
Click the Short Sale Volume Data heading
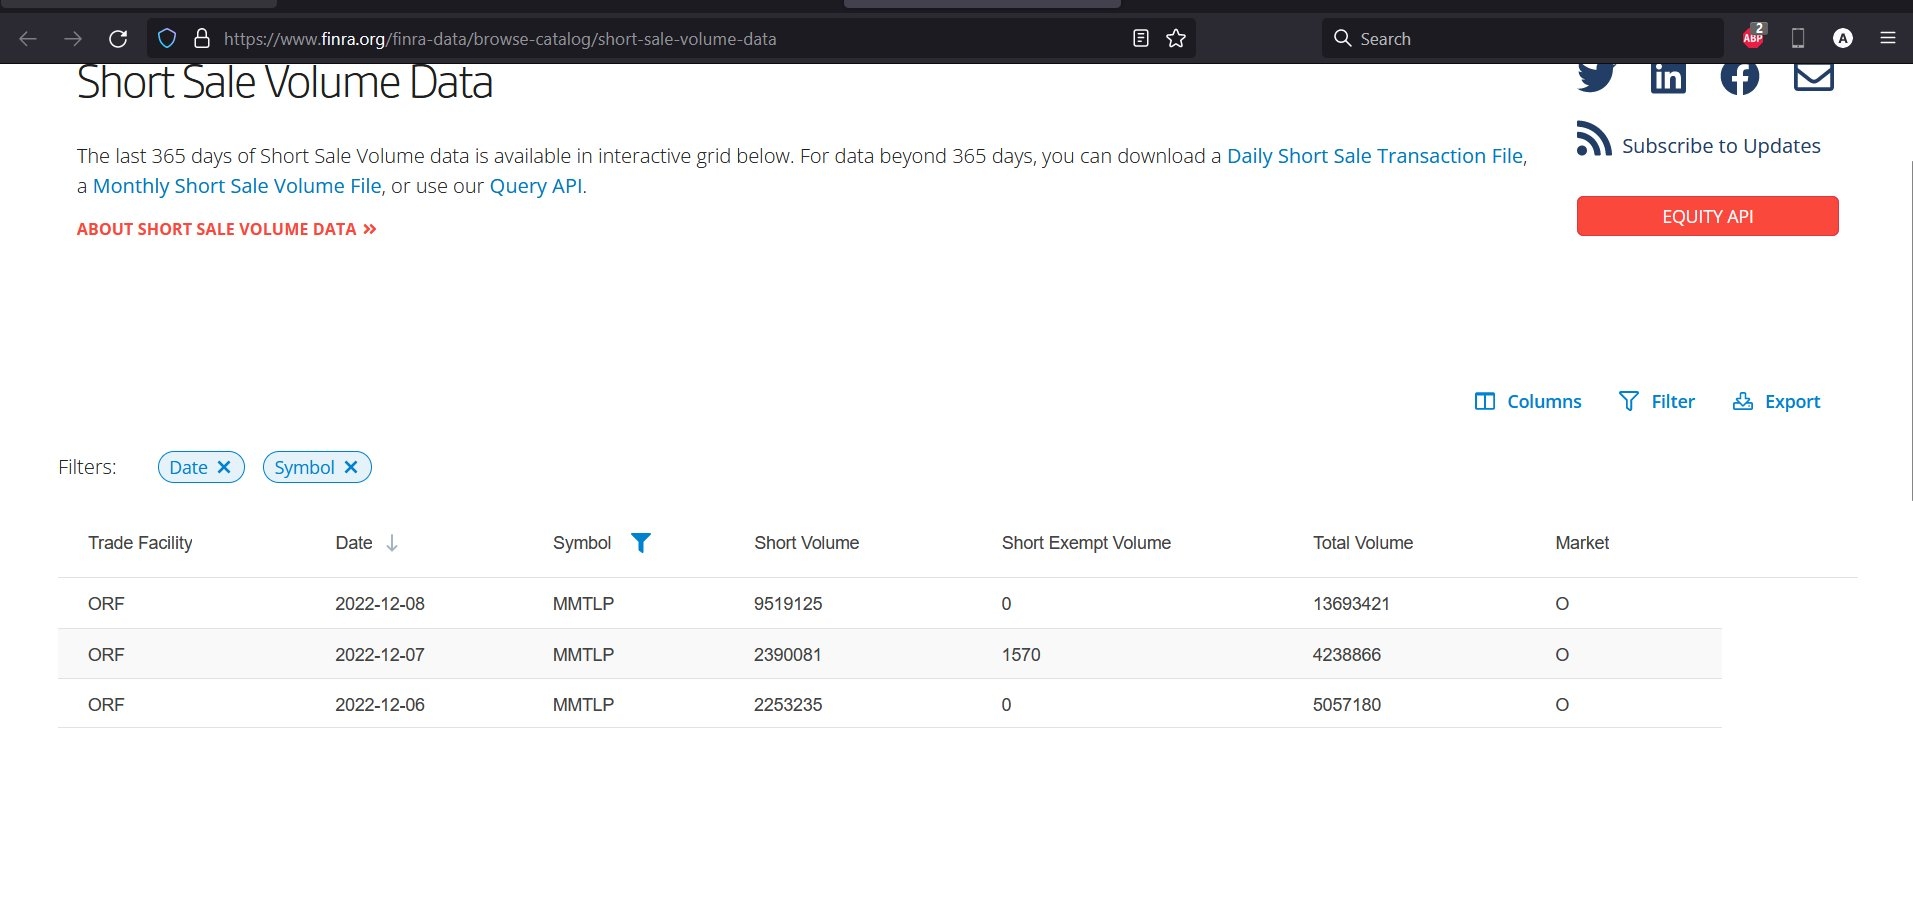click(x=285, y=82)
